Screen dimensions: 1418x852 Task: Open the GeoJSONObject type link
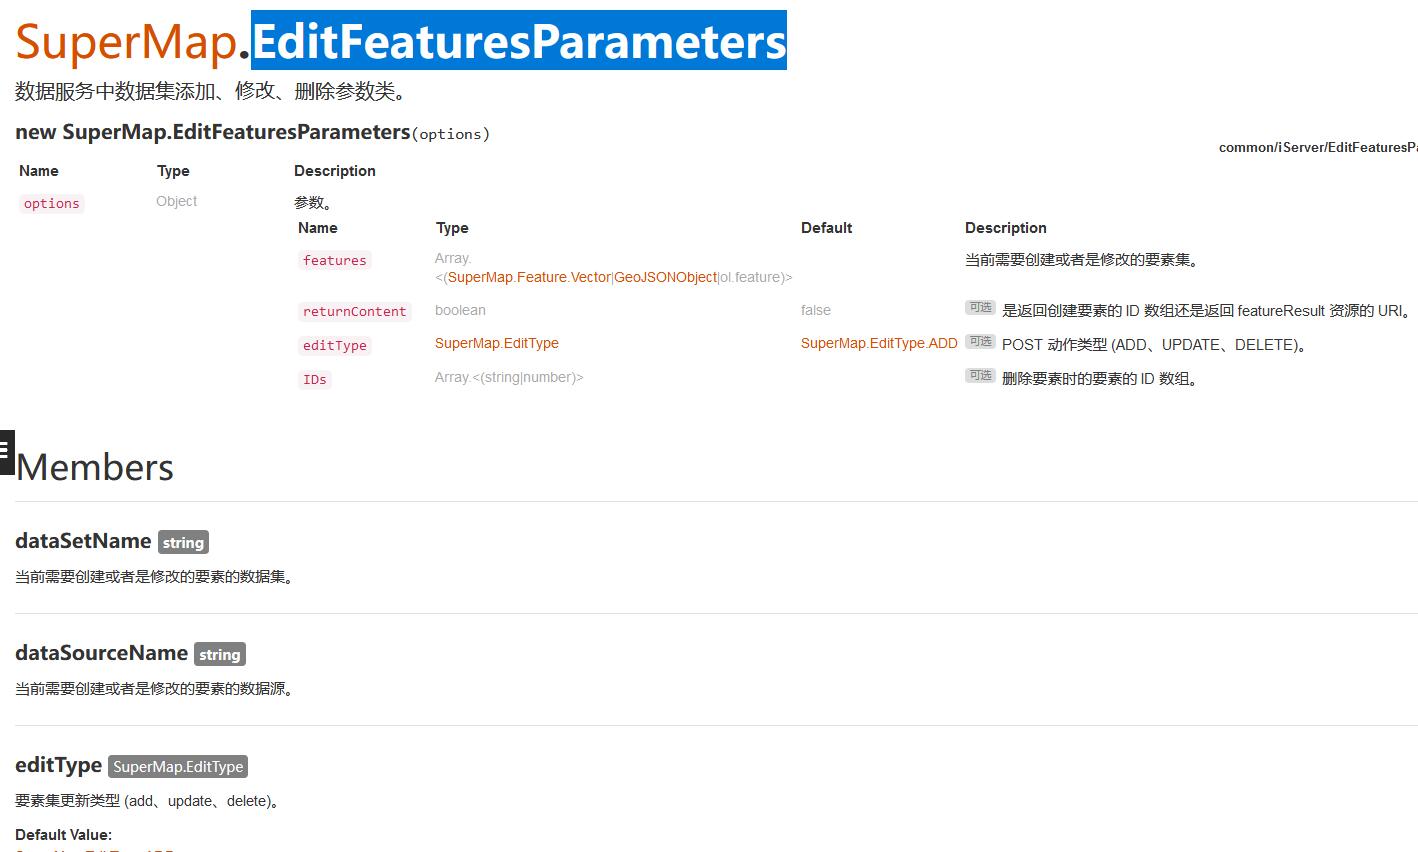665,277
